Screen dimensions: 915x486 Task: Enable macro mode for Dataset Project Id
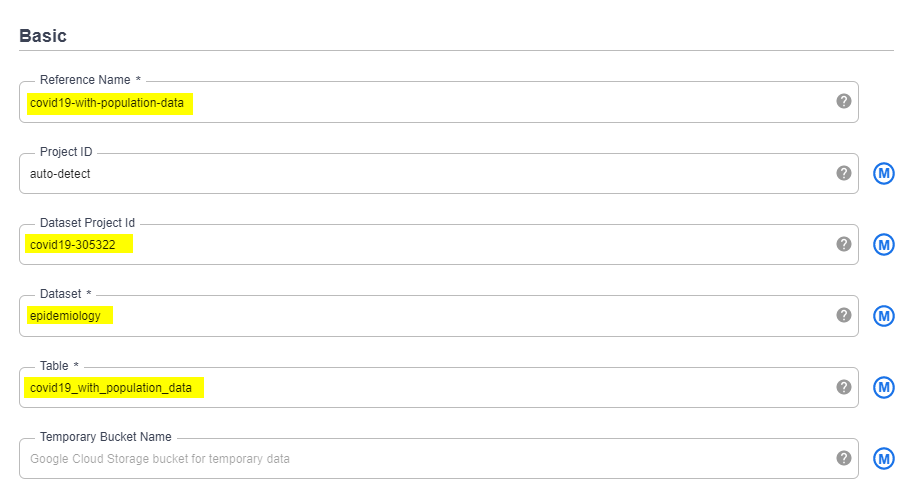coord(884,244)
